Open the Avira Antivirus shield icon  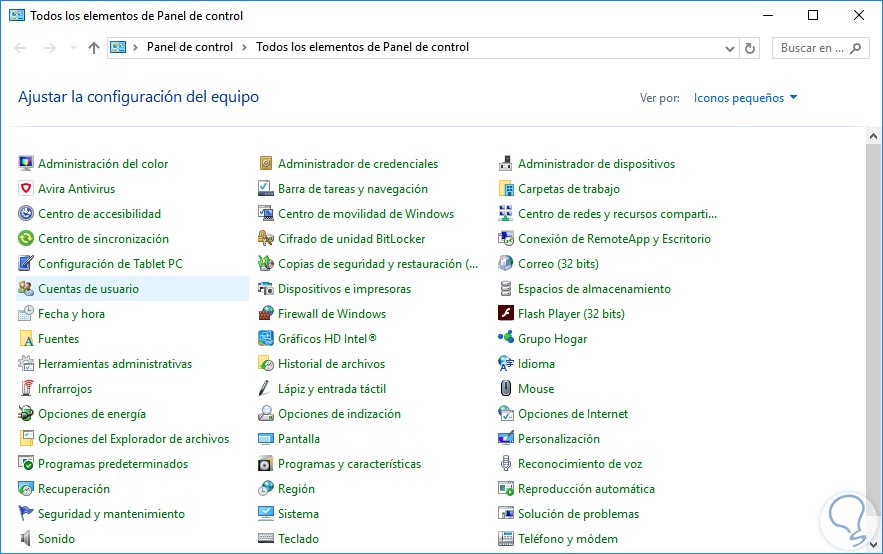26,189
